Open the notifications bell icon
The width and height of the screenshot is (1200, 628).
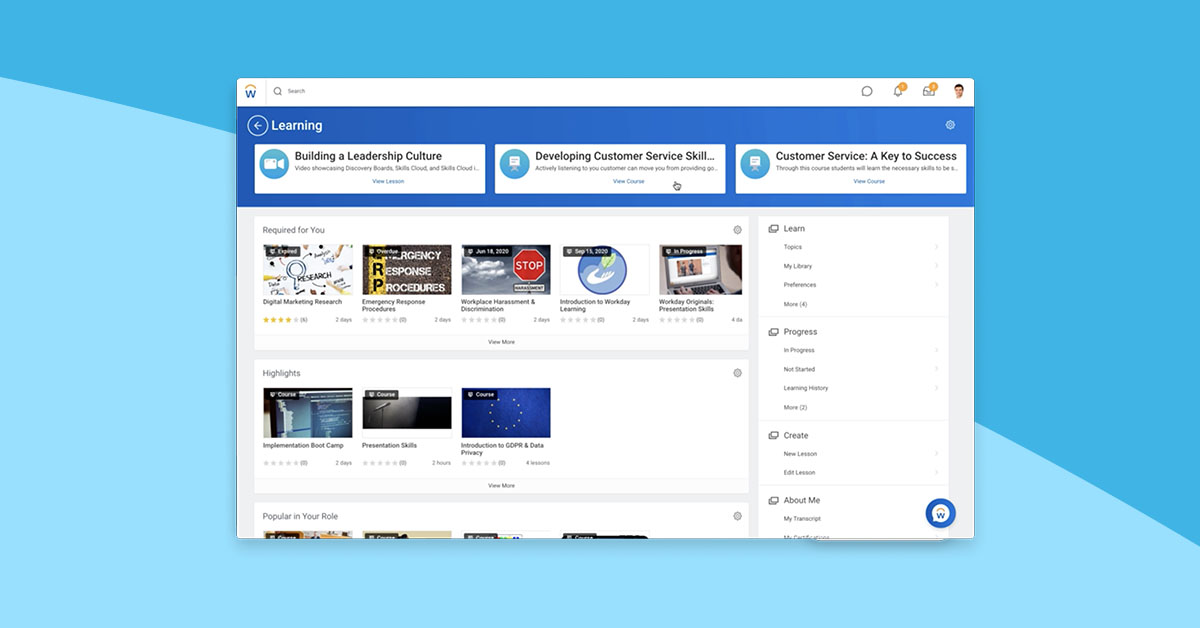(x=898, y=91)
